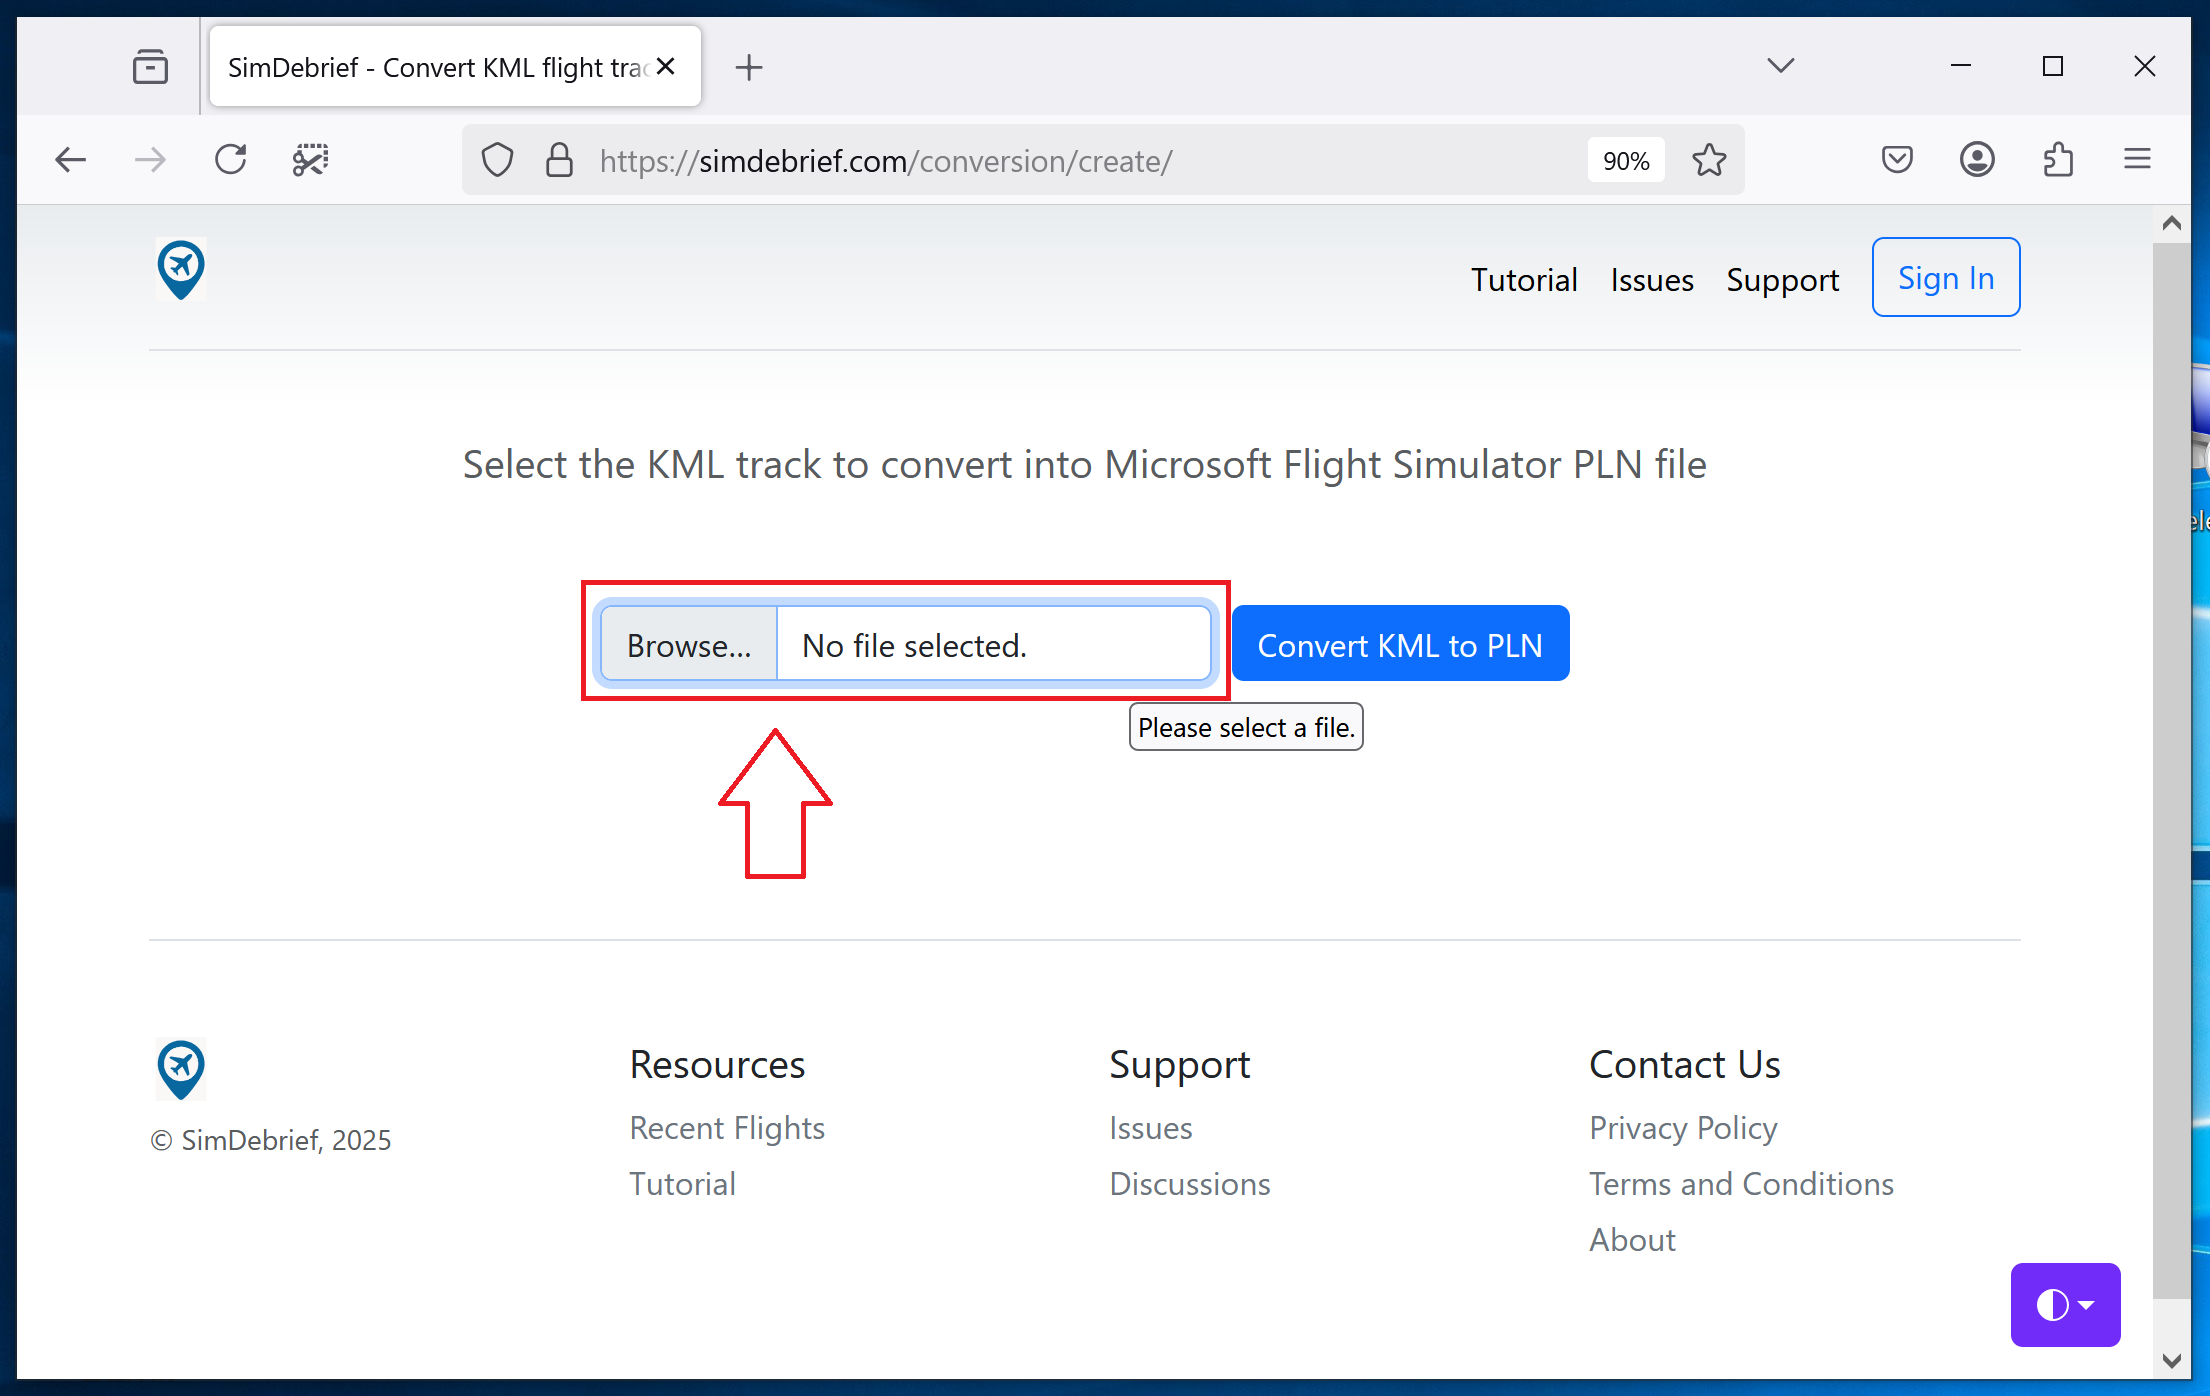The image size is (2210, 1396).
Task: Open the Issues nav link in the header
Action: 1652,279
